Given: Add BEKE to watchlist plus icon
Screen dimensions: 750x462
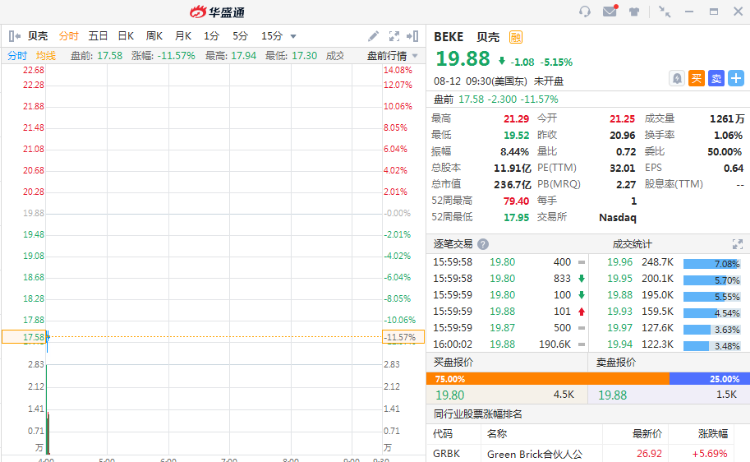Looking at the screenshot, I should point(736,78).
